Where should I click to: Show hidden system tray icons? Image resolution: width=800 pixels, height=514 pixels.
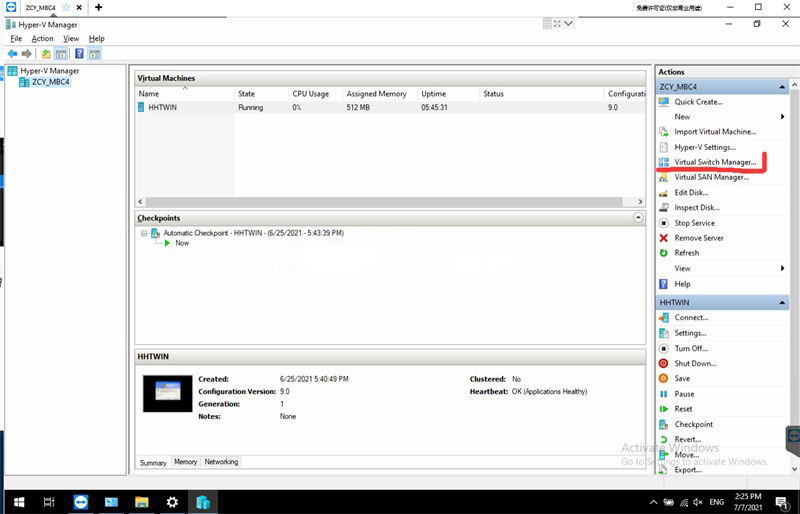(x=653, y=502)
